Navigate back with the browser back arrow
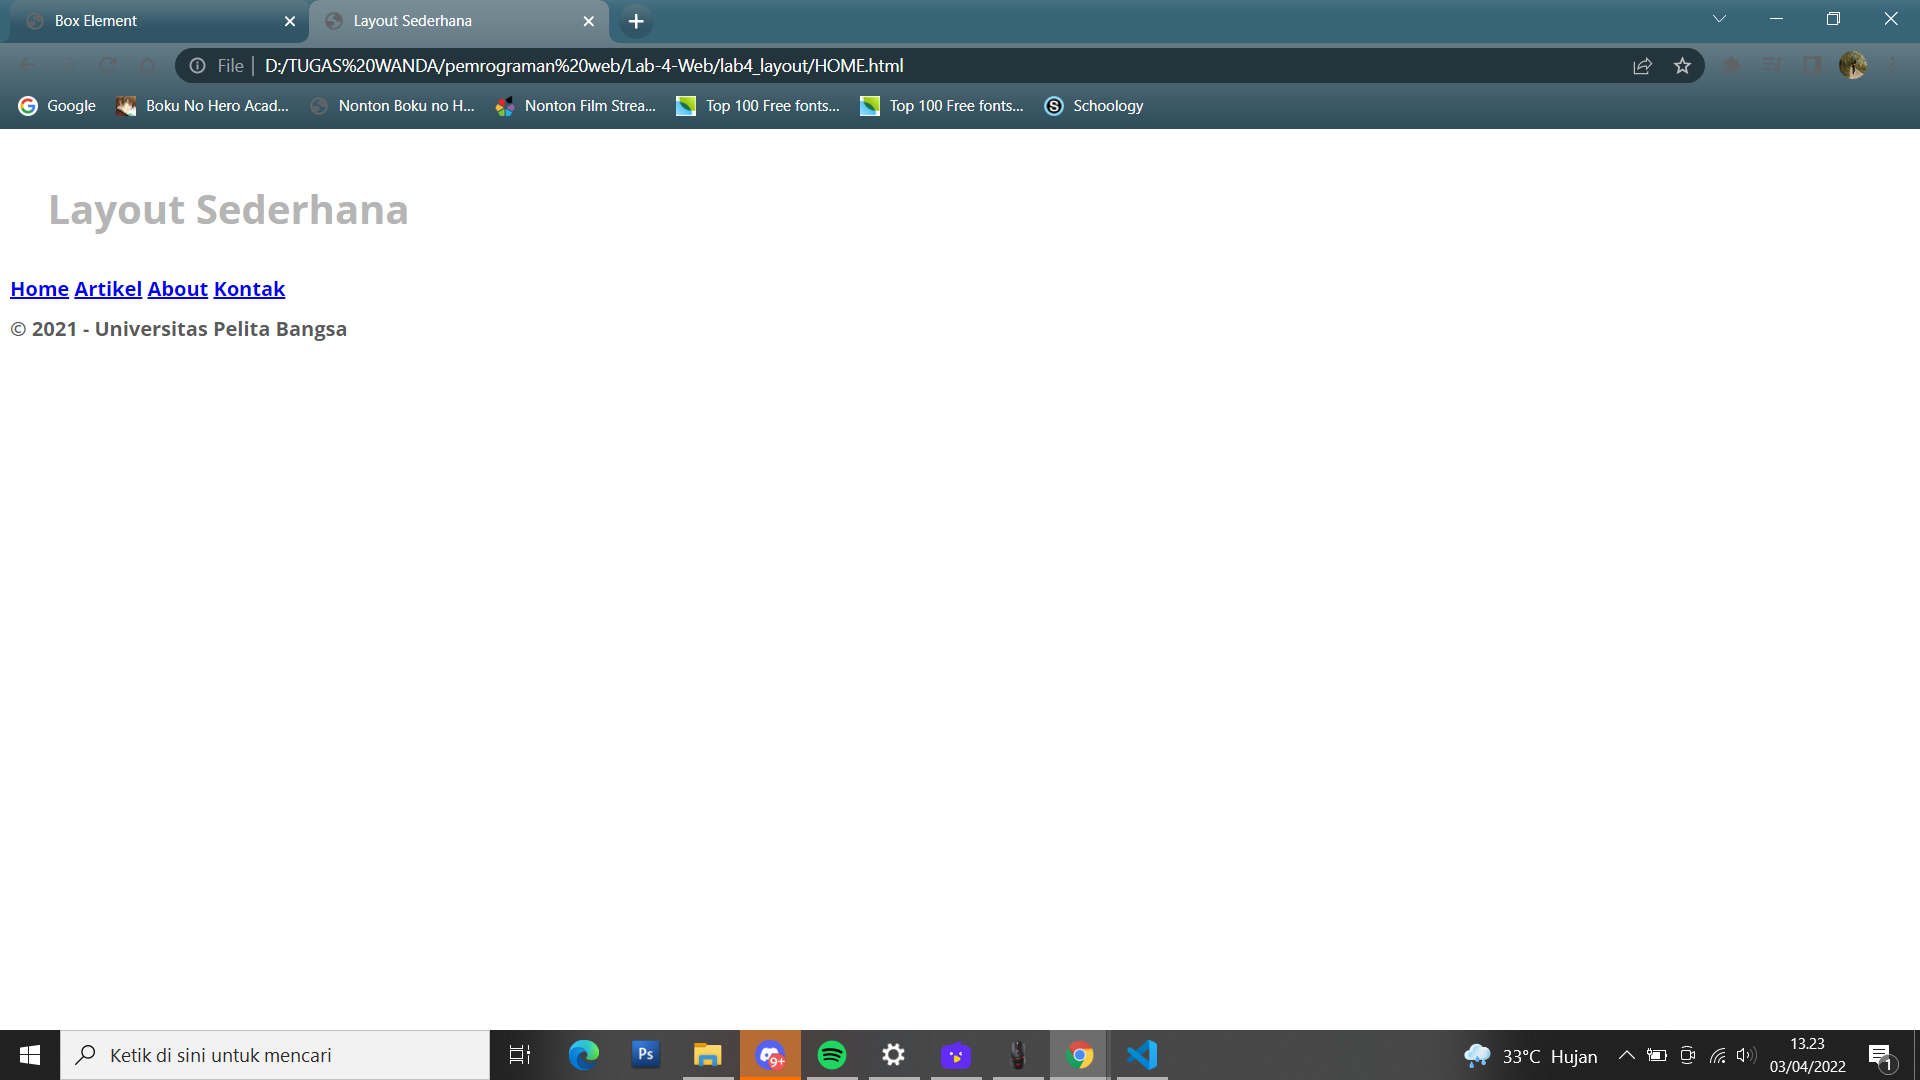 tap(29, 65)
